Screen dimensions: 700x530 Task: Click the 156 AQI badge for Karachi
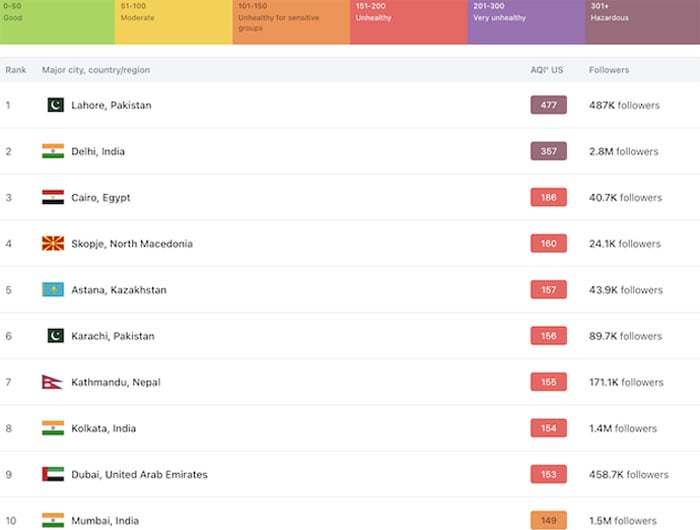(x=549, y=336)
